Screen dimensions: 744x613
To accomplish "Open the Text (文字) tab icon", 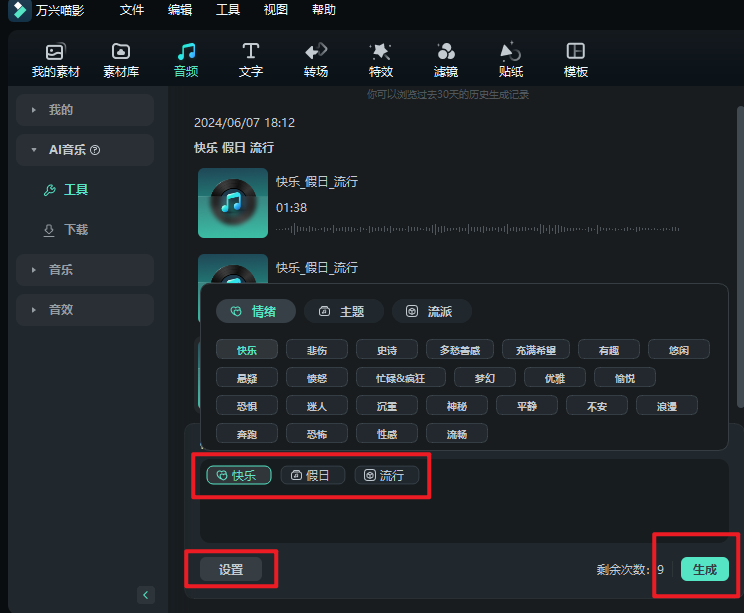I will tap(251, 51).
